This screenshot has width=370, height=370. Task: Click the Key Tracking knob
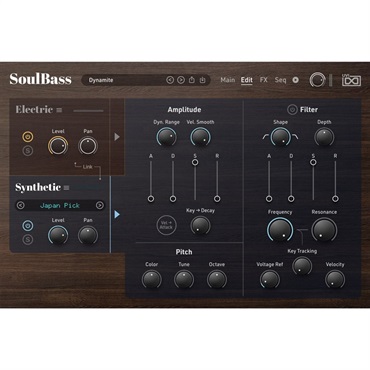302,266
